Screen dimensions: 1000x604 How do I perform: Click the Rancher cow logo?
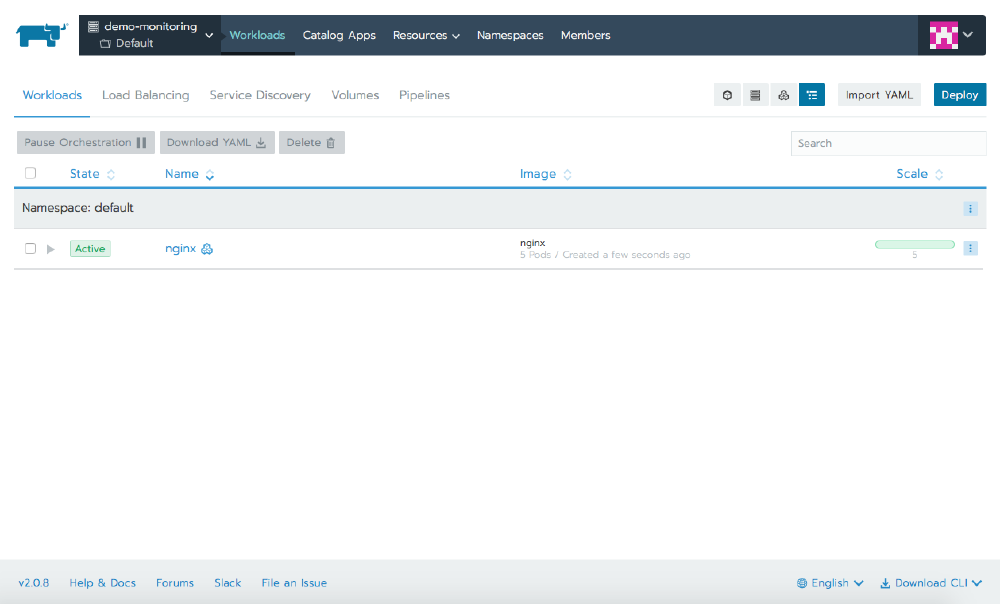[x=40, y=34]
